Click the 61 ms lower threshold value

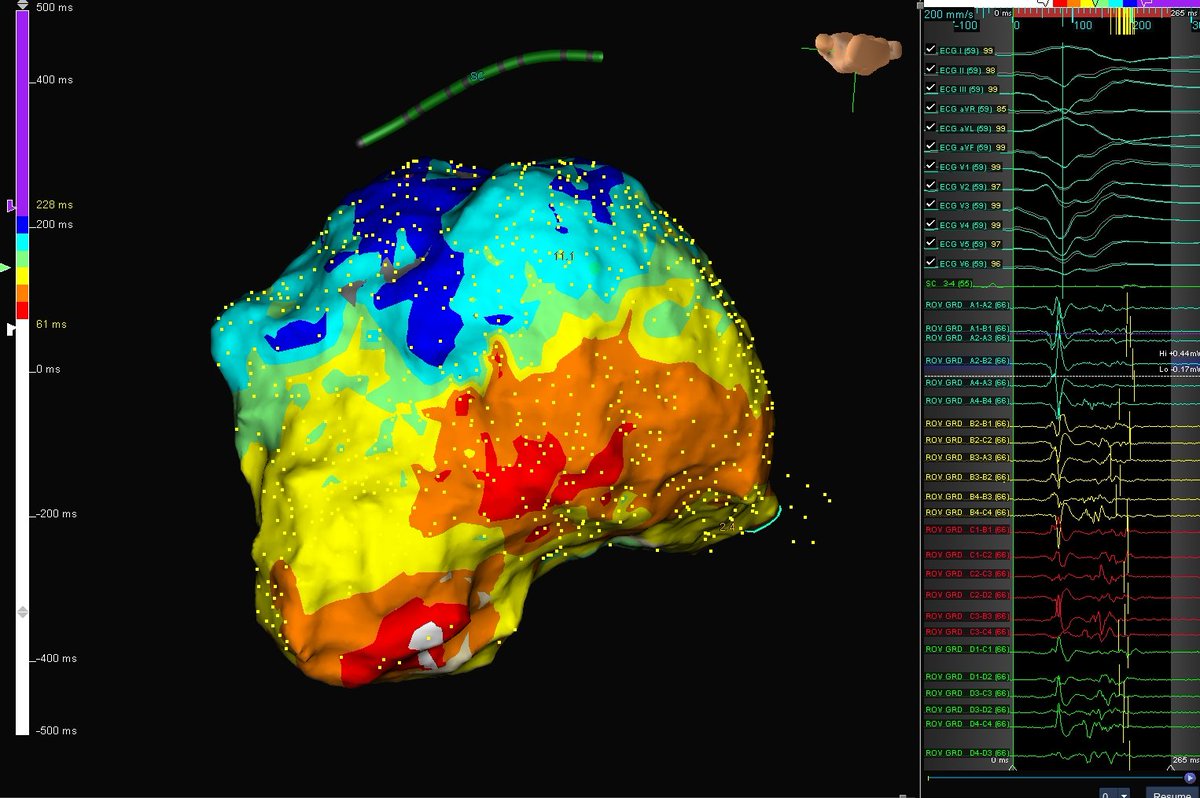click(x=50, y=325)
